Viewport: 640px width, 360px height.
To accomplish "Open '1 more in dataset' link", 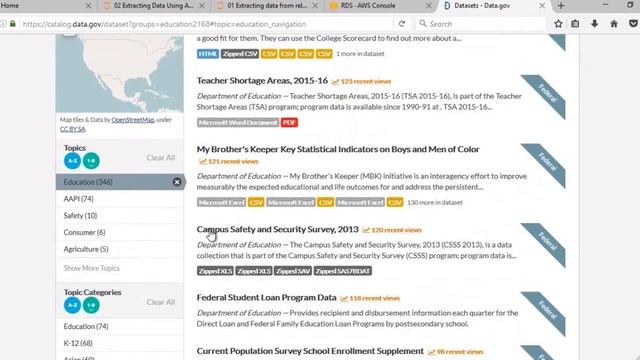I will (x=360, y=54).
